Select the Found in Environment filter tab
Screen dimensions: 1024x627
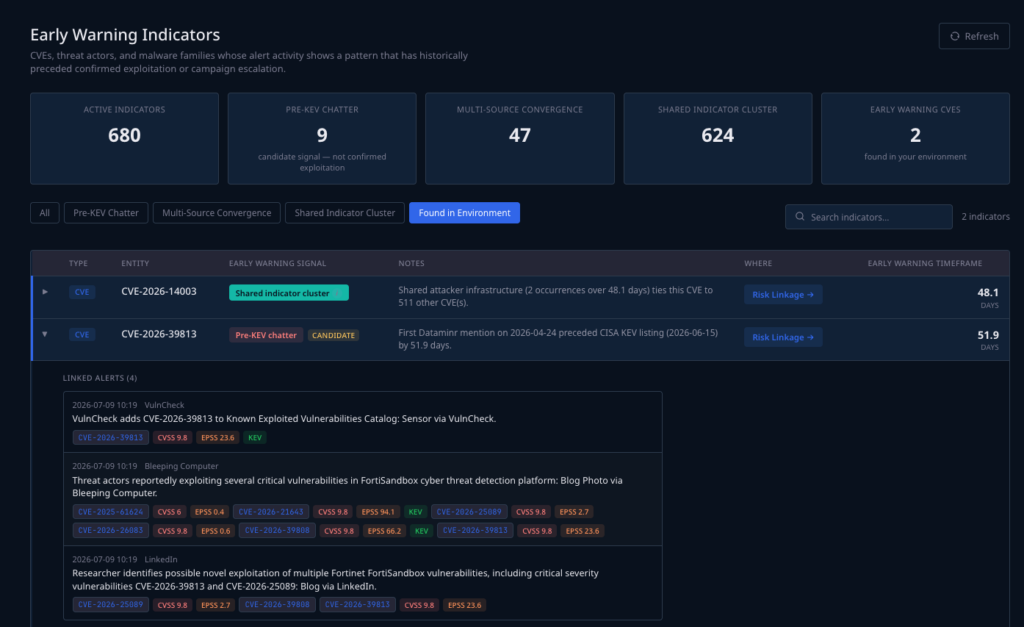464,213
